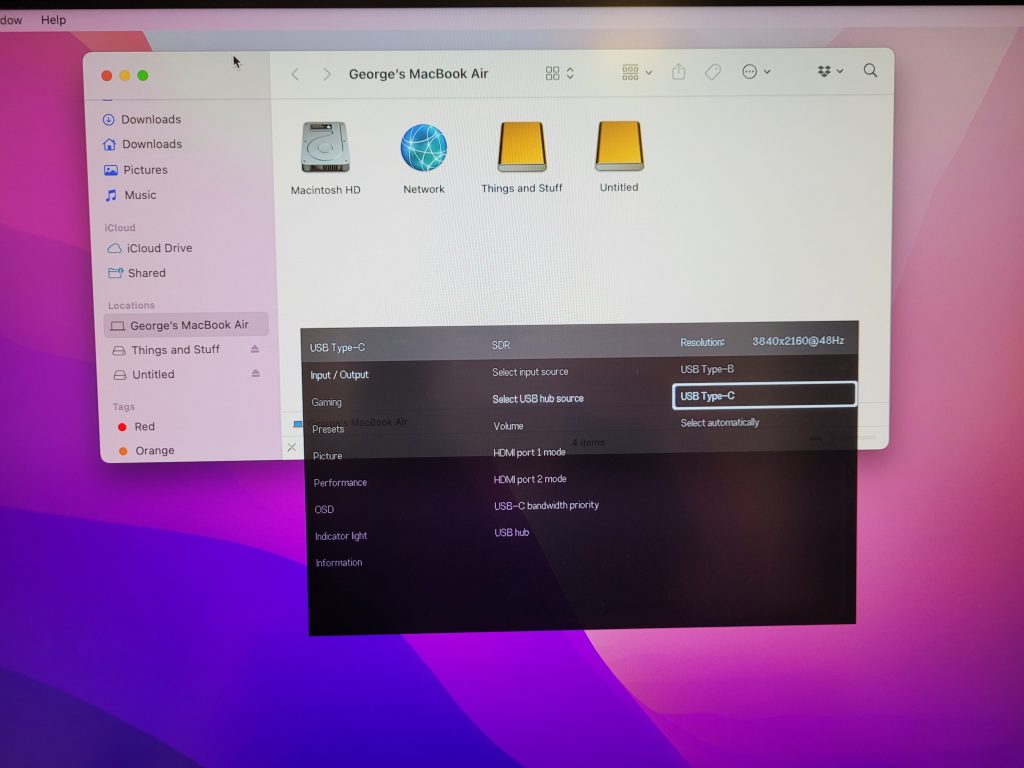Click the 3840x2160@48Hz resolution value
Viewport: 1024px width, 768px height.
[797, 340]
